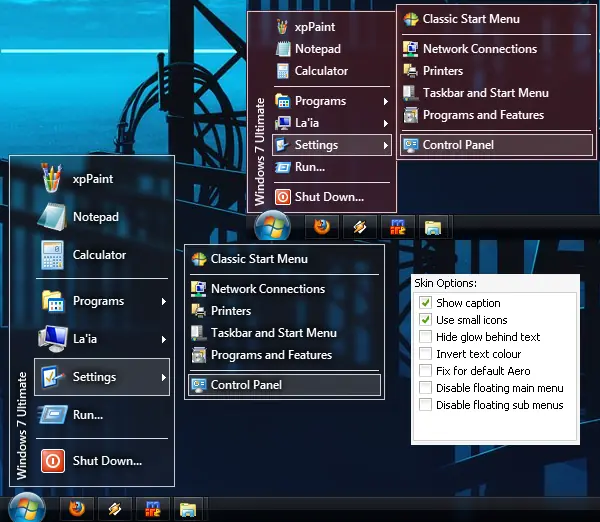Click the Control Panel label in the blue submenu
The image size is (600, 522).
pyautogui.click(x=246, y=385)
